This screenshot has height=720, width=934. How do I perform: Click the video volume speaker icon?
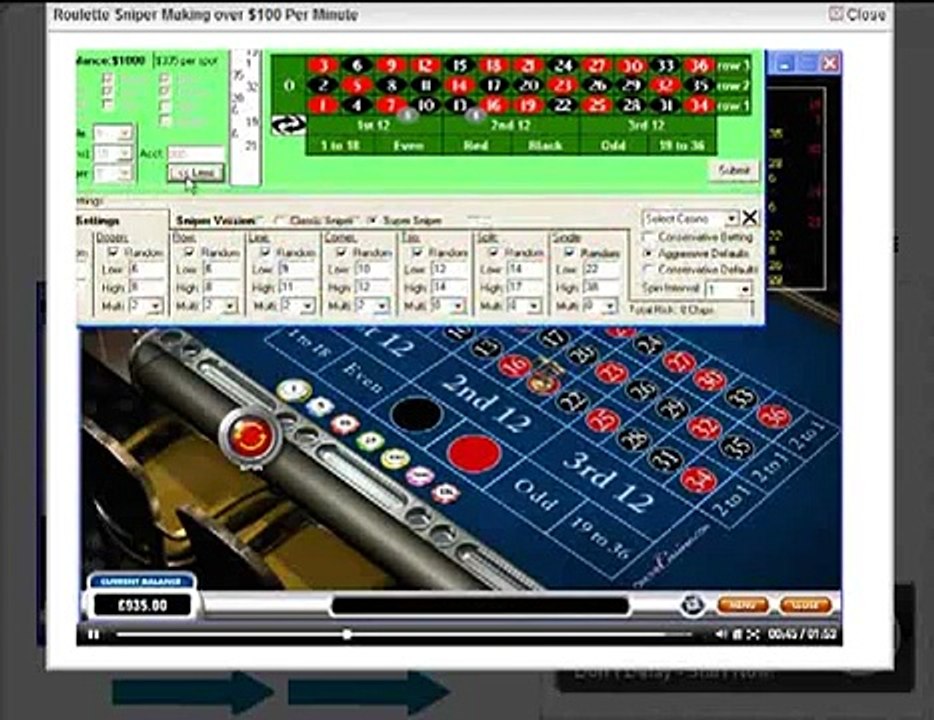pyautogui.click(x=720, y=634)
